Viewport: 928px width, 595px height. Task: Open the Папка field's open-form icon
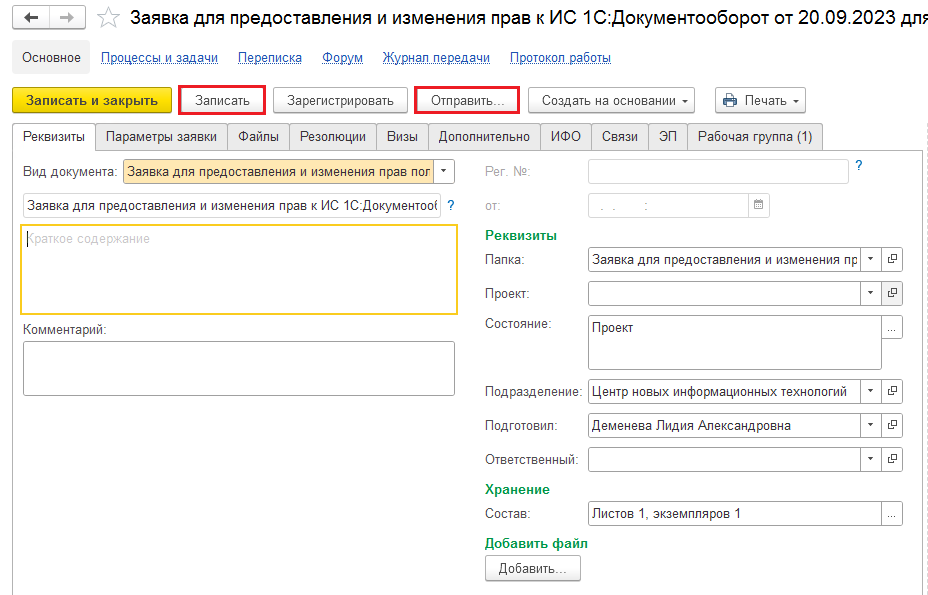click(x=892, y=259)
